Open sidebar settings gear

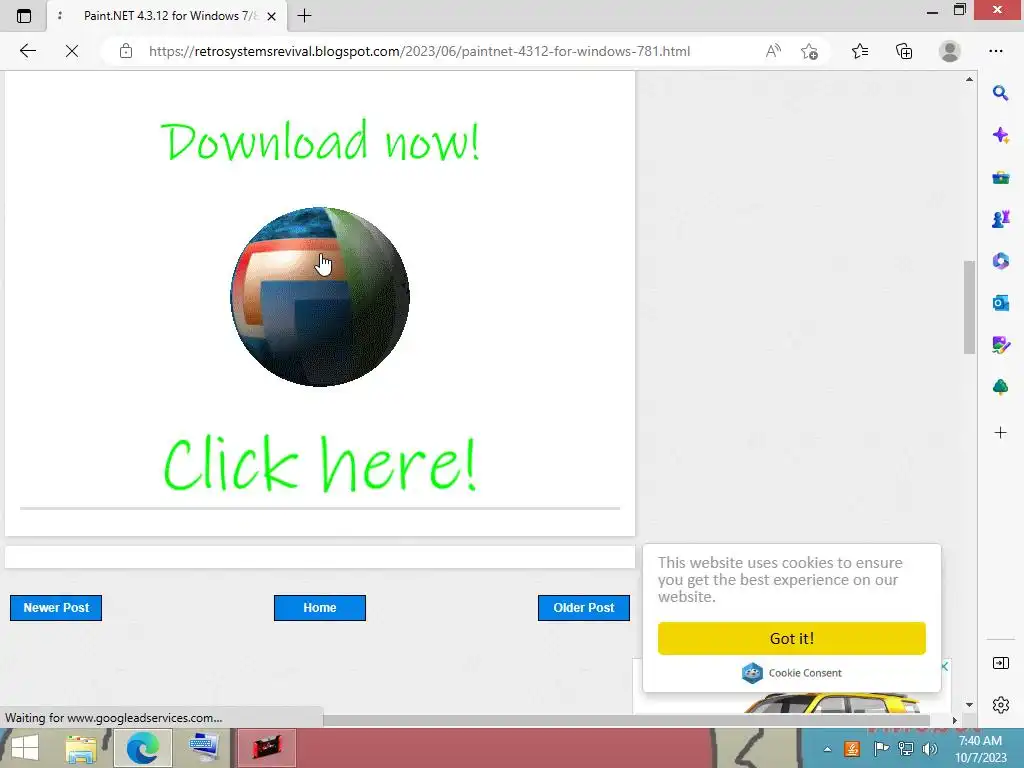click(1000, 705)
